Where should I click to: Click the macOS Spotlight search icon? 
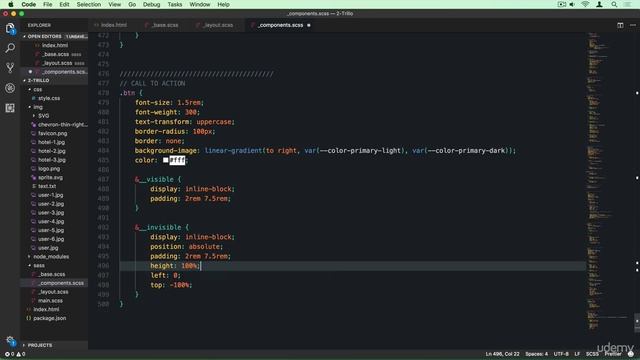point(614,4)
